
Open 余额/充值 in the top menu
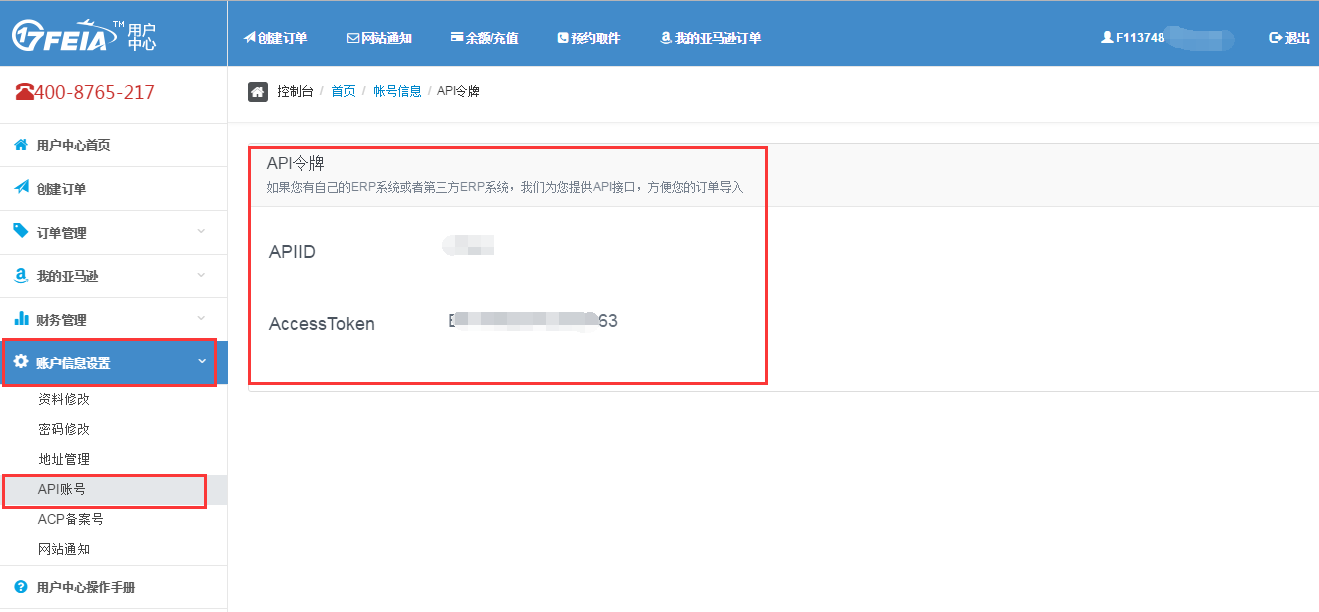click(484, 38)
